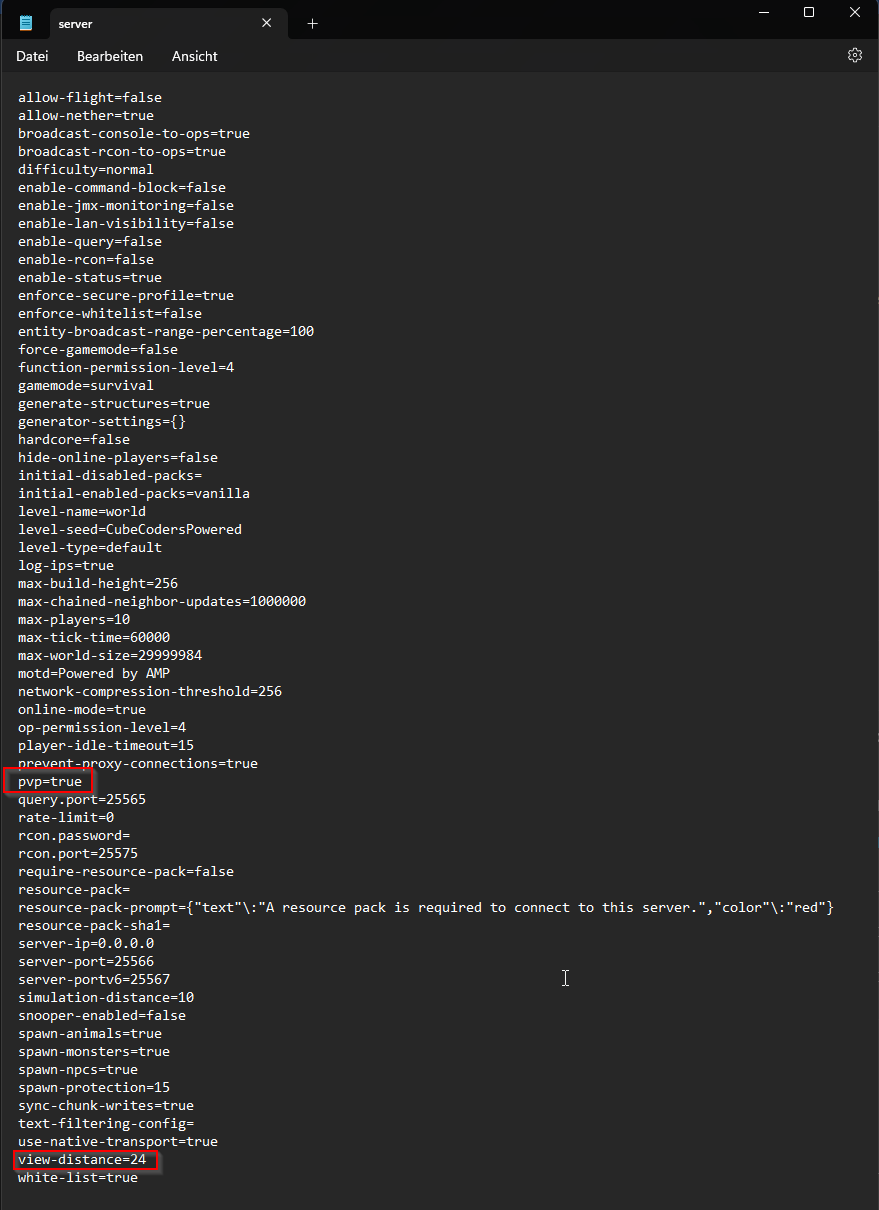Click the white-list=true line
879x1210 pixels.
click(x=78, y=1177)
